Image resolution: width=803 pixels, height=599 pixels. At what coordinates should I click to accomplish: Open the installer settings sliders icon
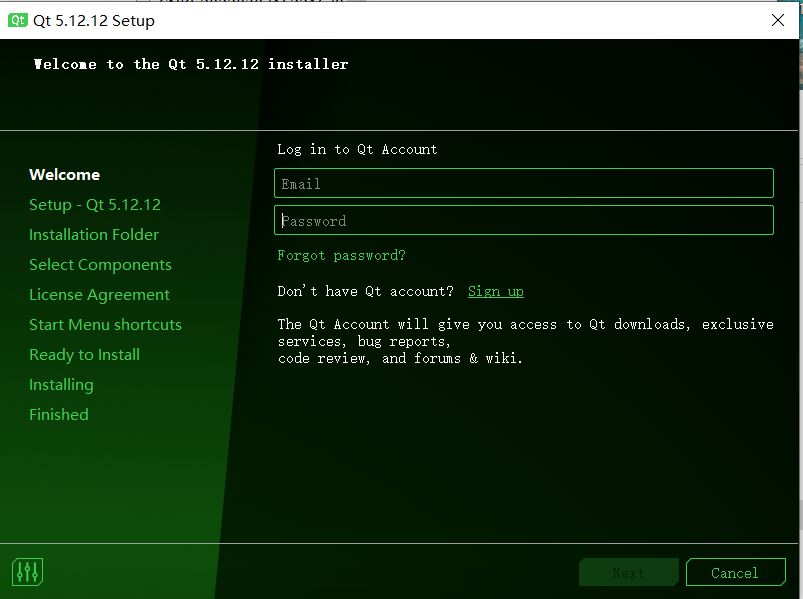pos(27,571)
